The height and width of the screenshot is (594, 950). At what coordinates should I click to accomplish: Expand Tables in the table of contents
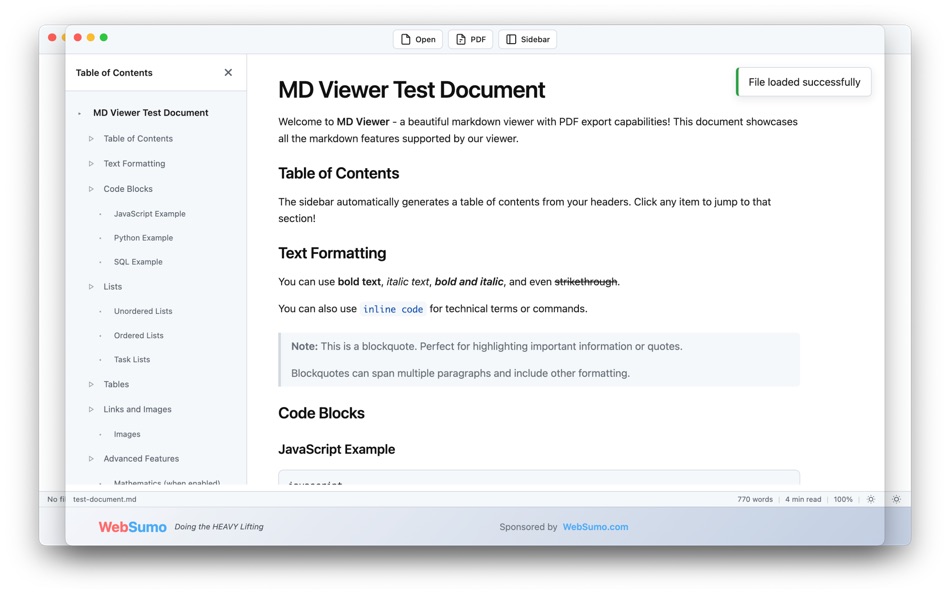point(90,384)
